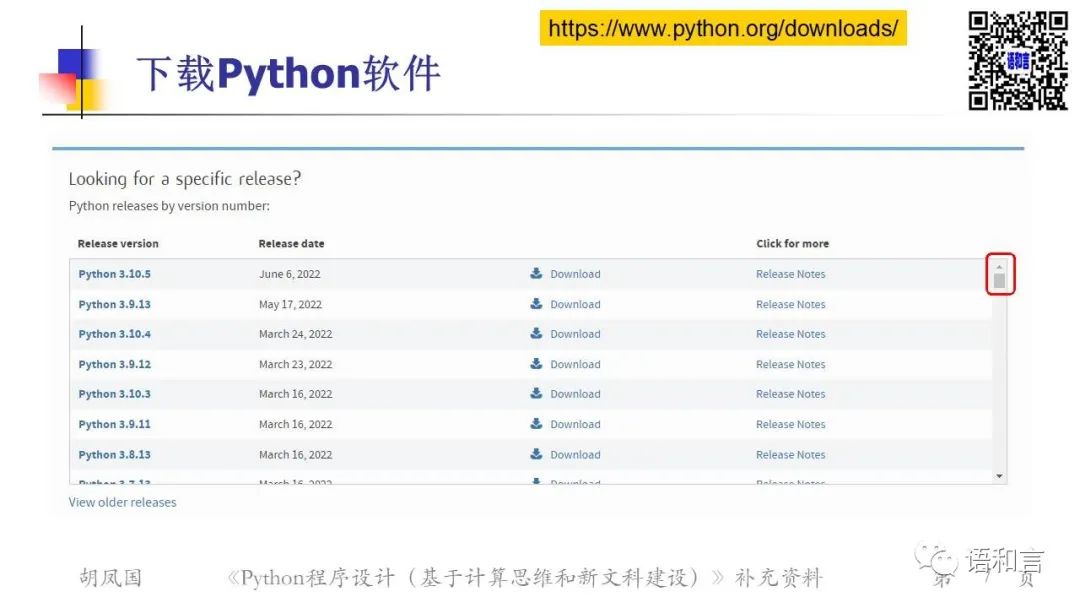This screenshot has width=1080, height=608.
Task: View Release Notes for Python 3.10.5
Action: point(791,274)
